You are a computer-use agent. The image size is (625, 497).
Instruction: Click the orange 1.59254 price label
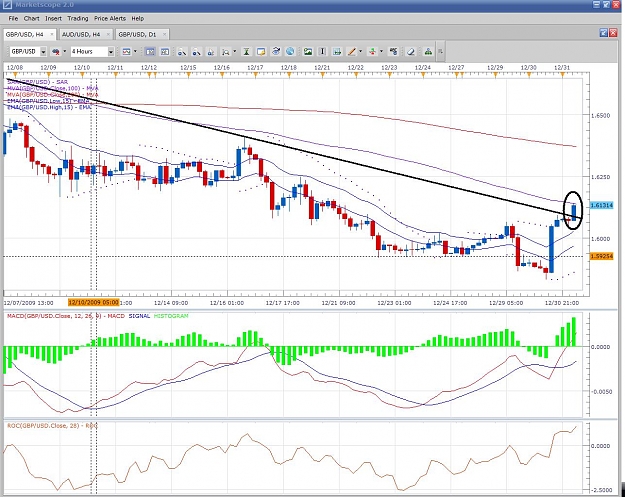click(x=601, y=256)
